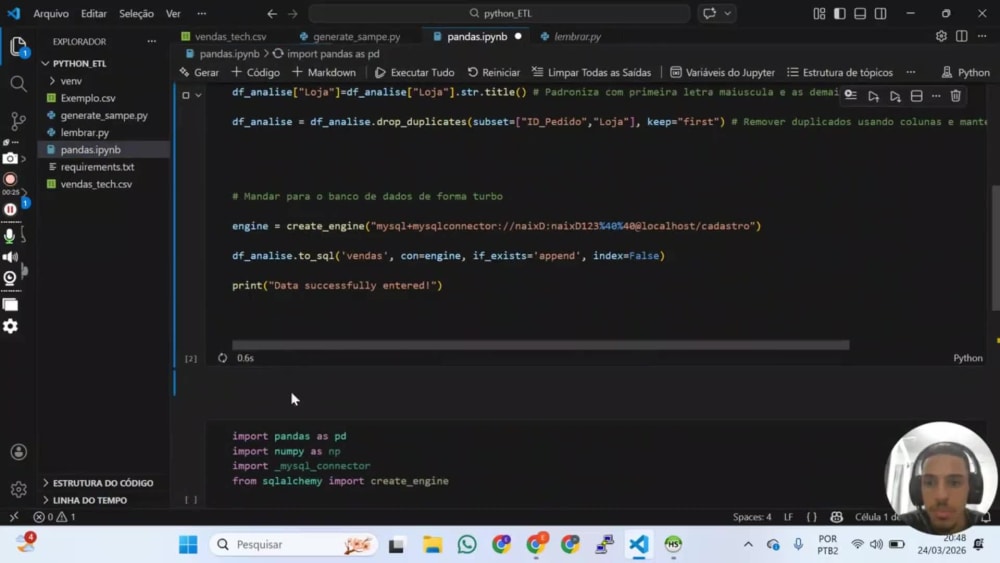This screenshot has height=563, width=1000.
Task: Toggle the secondary side bar
Action: pyautogui.click(x=881, y=13)
